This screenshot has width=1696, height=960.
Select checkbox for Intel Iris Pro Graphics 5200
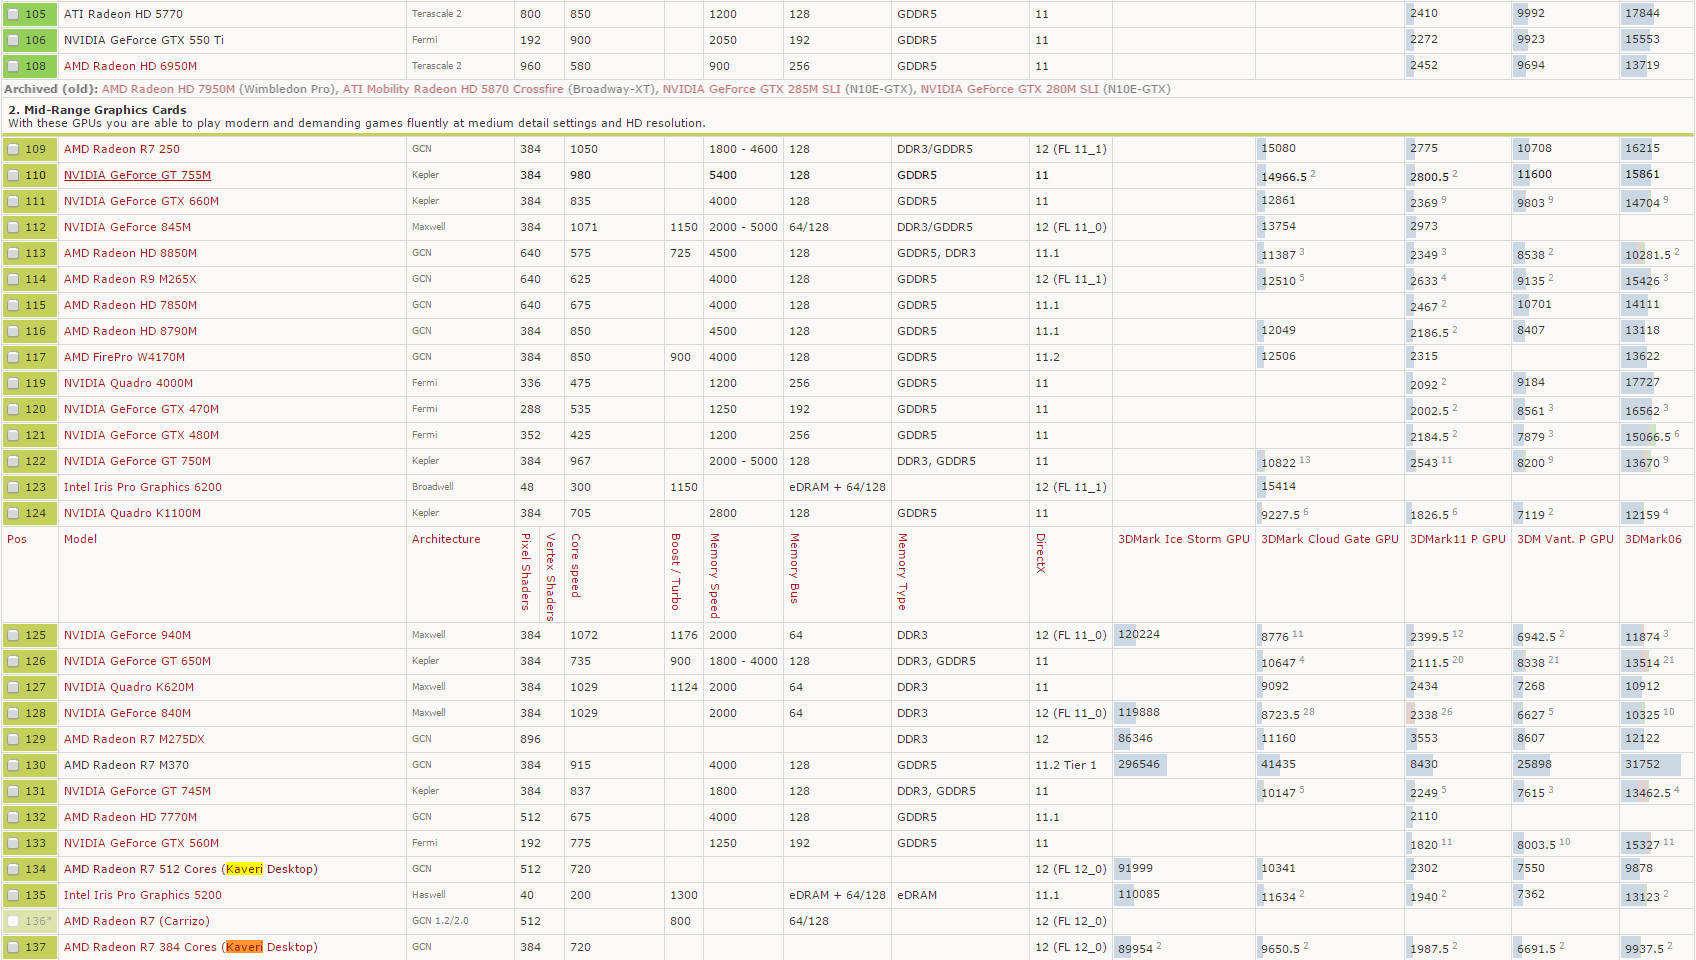[13, 895]
